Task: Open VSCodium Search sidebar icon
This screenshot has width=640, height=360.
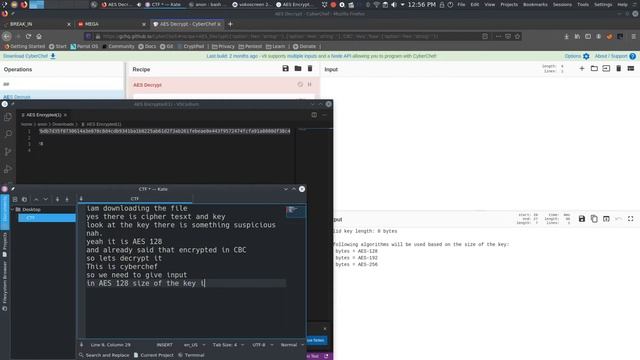Action: coord(8,134)
